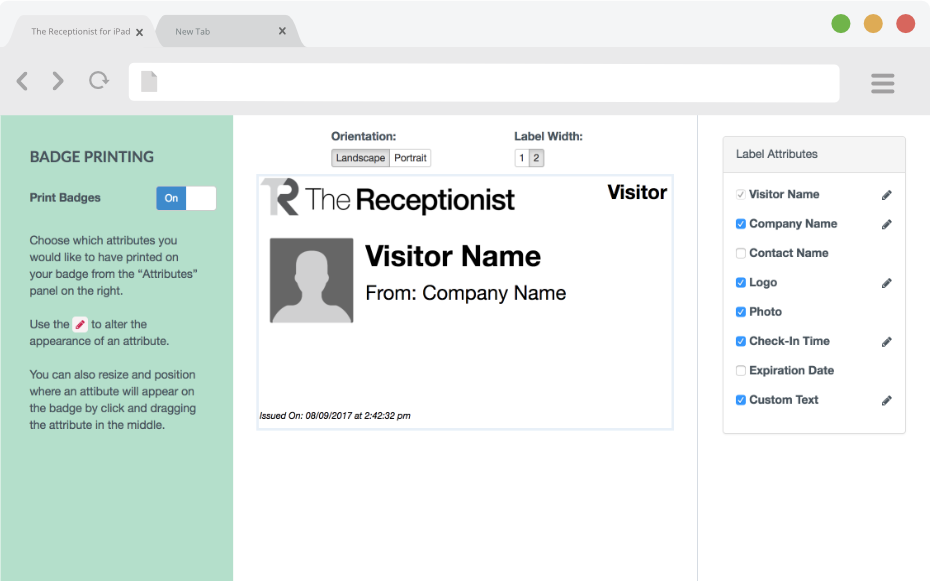Uncheck the Custom Text checkbox
The height and width of the screenshot is (581, 930).
click(x=741, y=400)
